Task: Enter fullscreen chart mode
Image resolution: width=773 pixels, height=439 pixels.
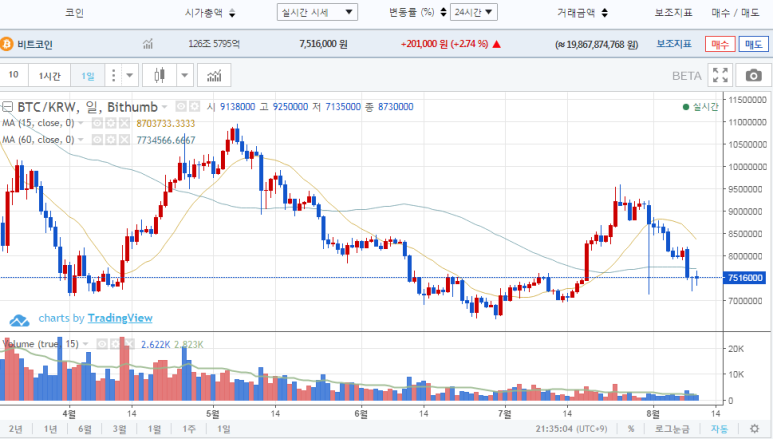Action: click(x=720, y=76)
